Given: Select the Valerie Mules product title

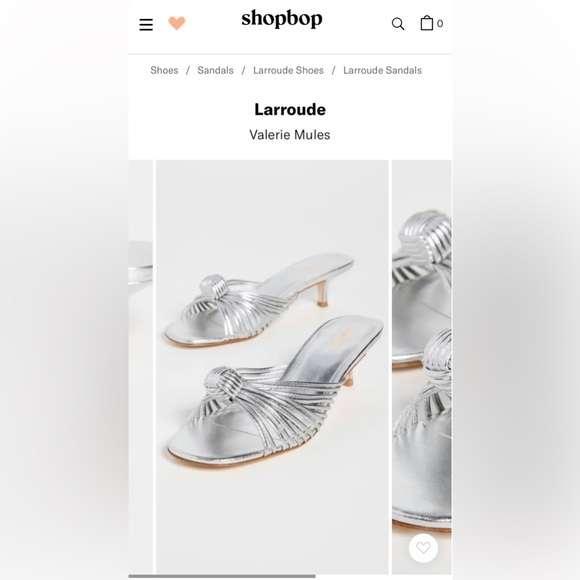Looking at the screenshot, I should (290, 135).
